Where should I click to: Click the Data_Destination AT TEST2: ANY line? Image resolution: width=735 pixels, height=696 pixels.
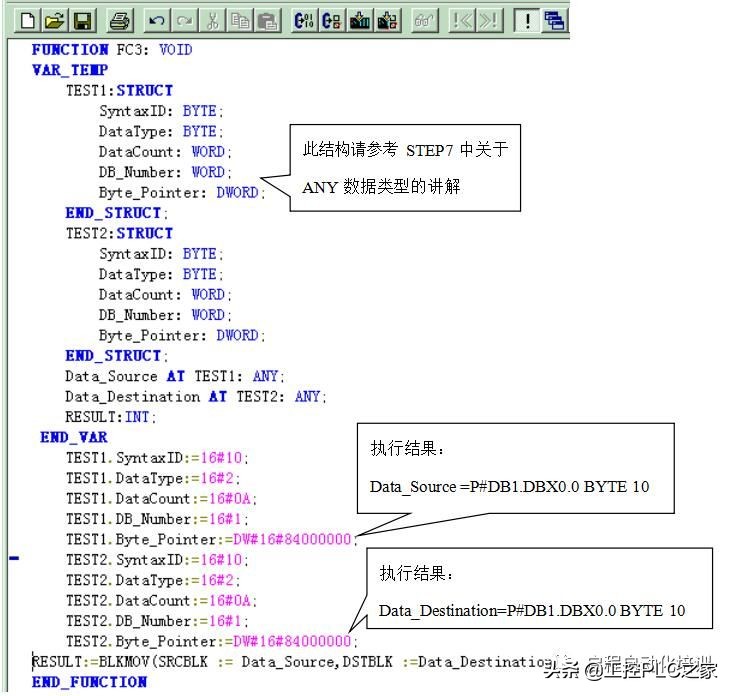click(x=195, y=397)
